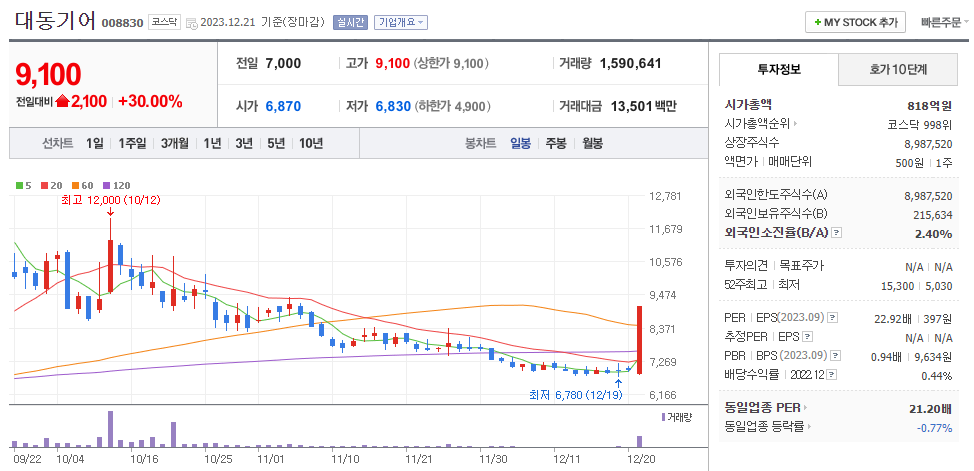Click the purple 120-day moving average legend

click(x=116, y=185)
